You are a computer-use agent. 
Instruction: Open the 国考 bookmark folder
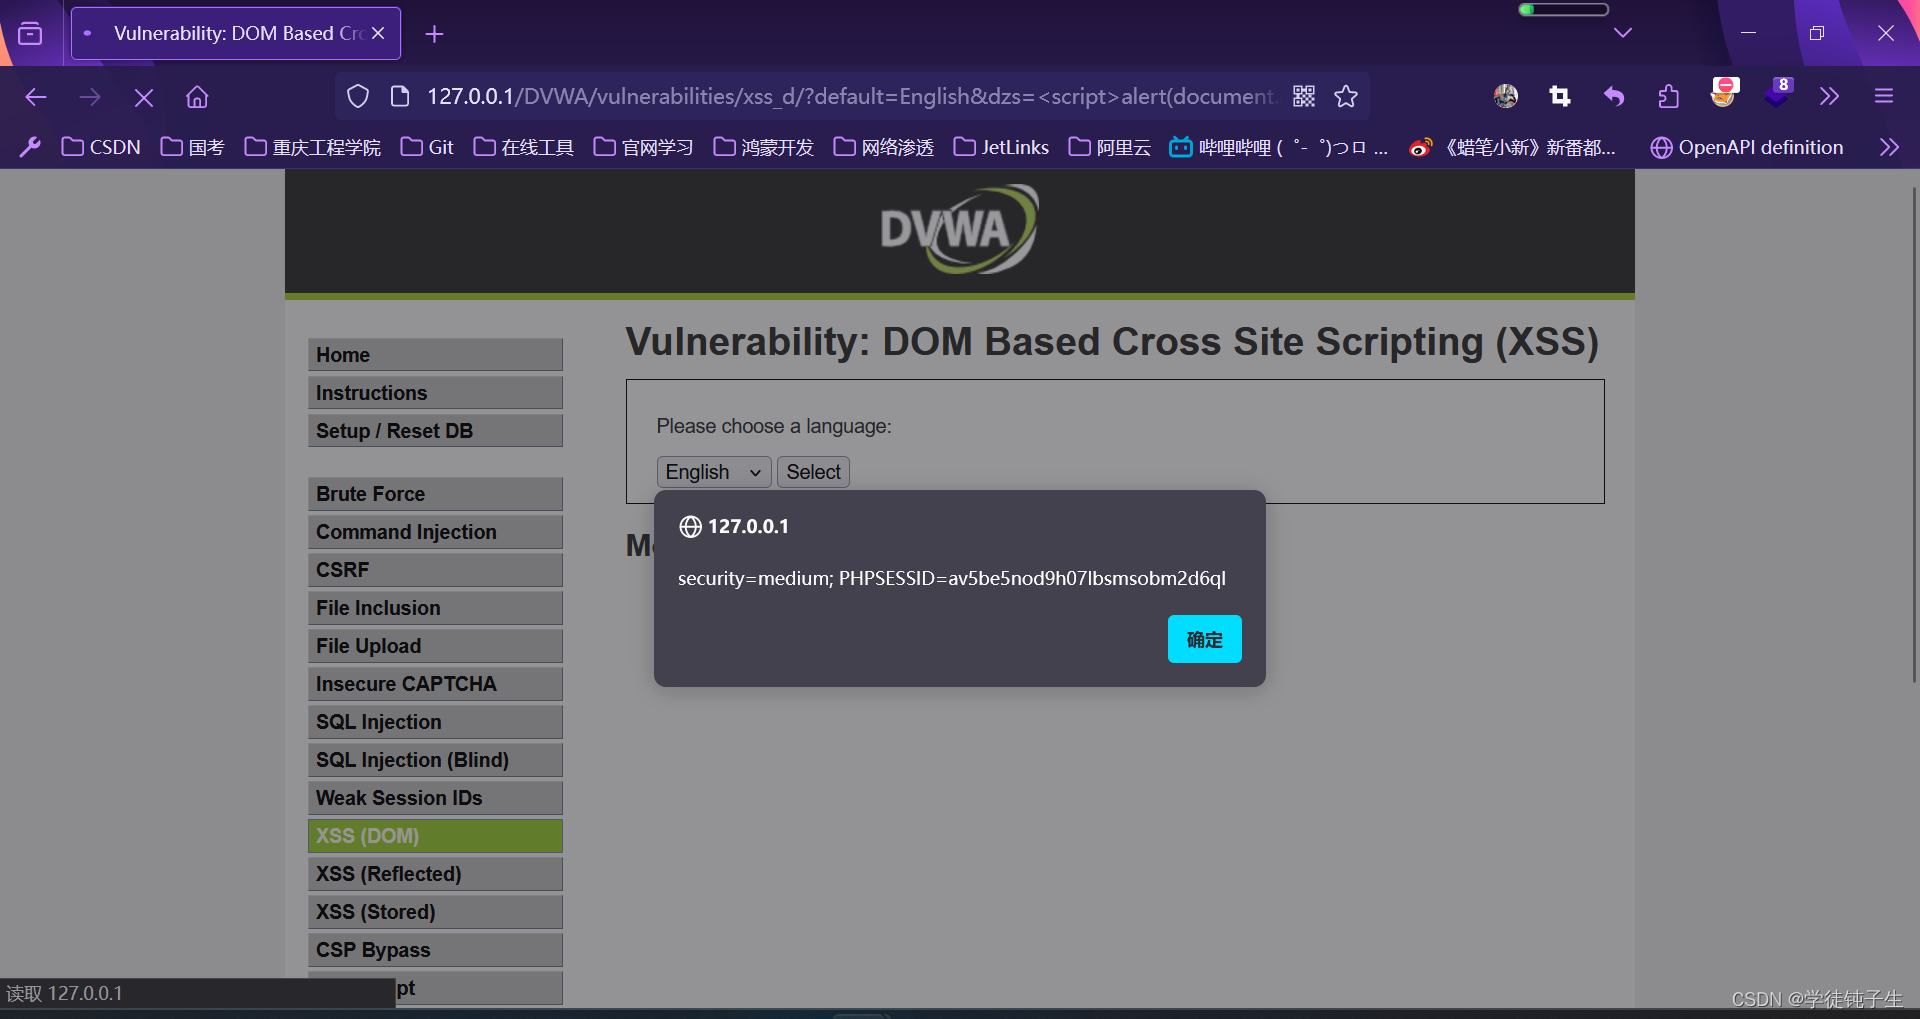pyautogui.click(x=192, y=147)
